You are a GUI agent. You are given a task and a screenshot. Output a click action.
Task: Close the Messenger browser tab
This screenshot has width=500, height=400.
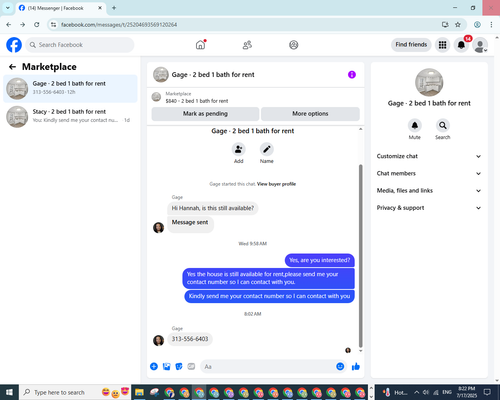[x=100, y=8]
